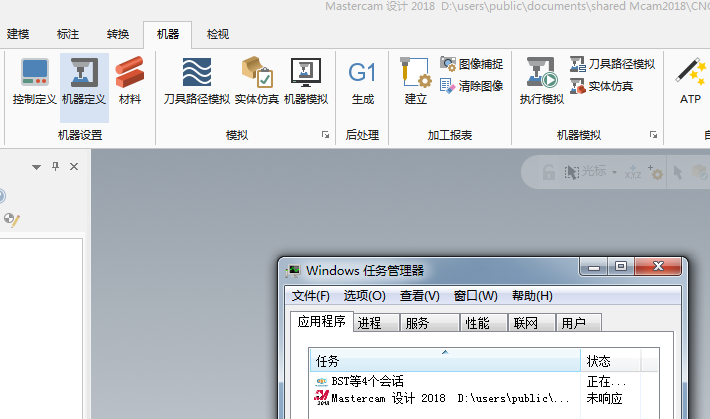The height and width of the screenshot is (419, 710).
Task: Launch 刀具路径模拟 in the 模拟 group
Action: (197, 82)
